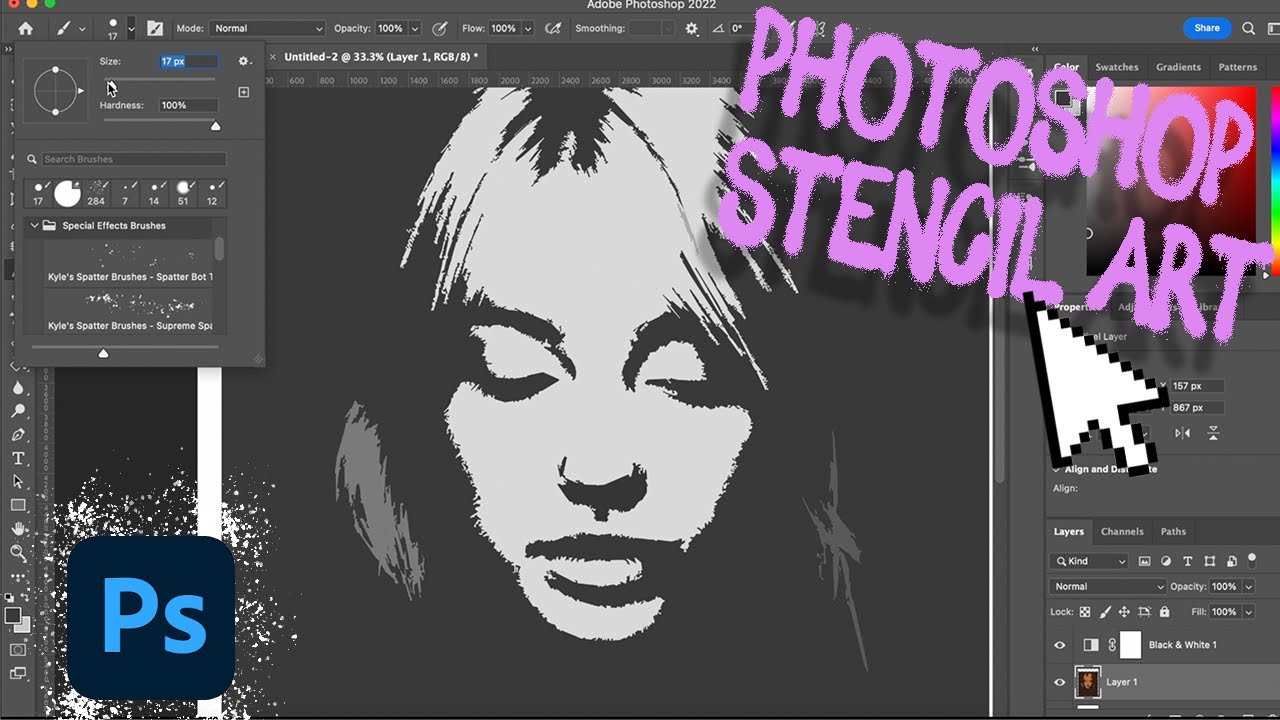The width and height of the screenshot is (1280, 720).
Task: Lock all layer attributes padlock
Action: [x=1164, y=612]
